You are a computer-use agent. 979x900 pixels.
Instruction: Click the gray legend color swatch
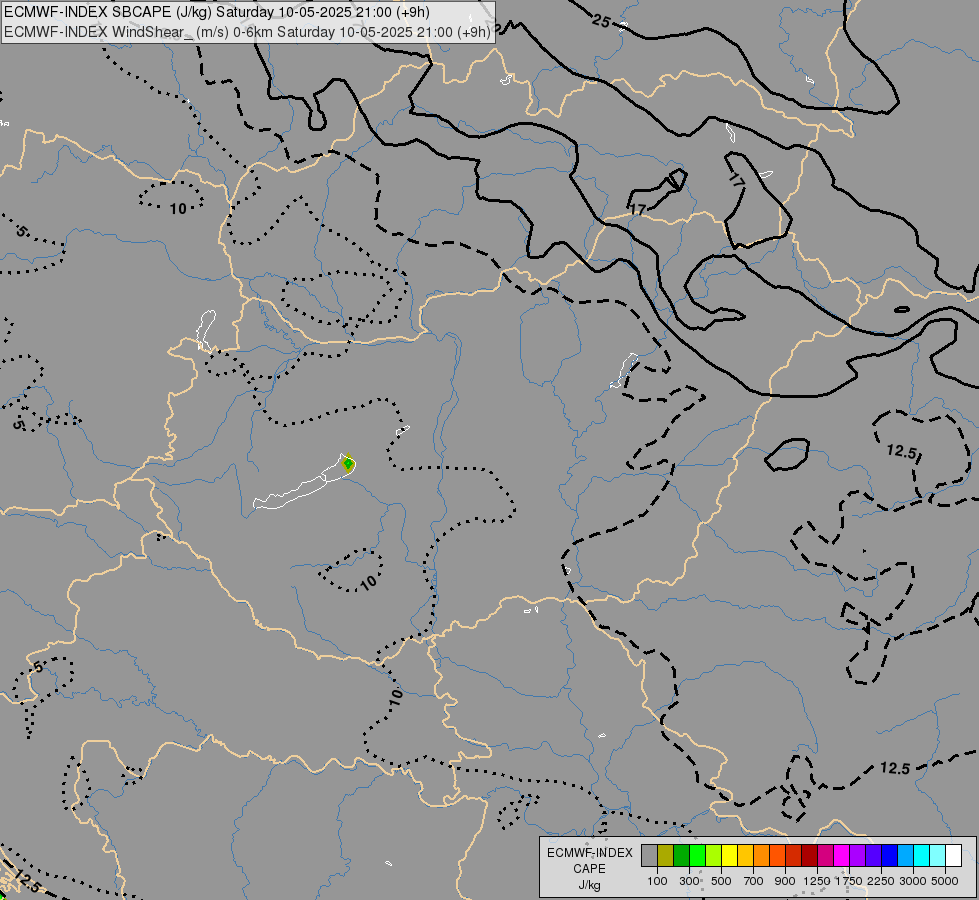(649, 856)
